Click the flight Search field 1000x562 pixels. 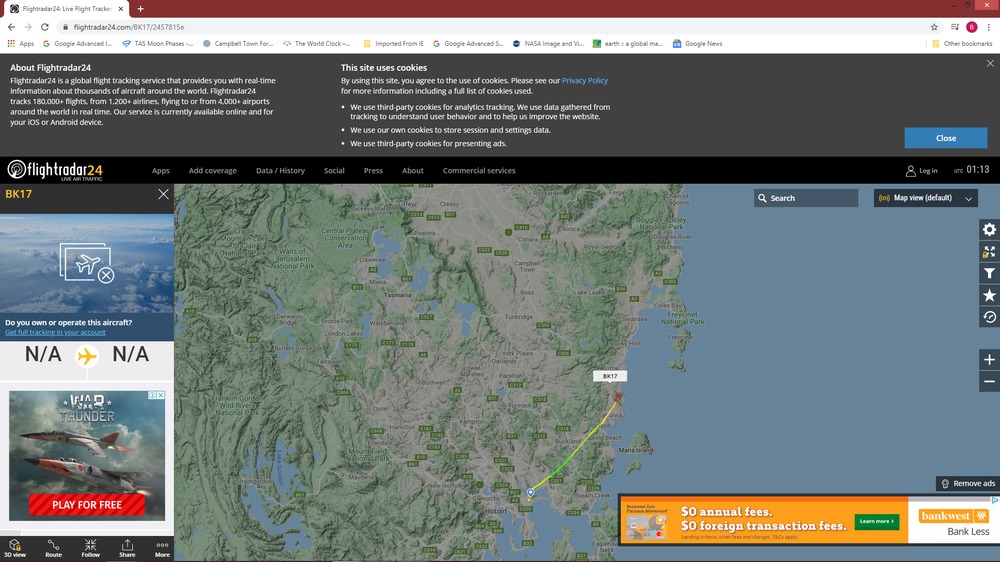coord(806,198)
